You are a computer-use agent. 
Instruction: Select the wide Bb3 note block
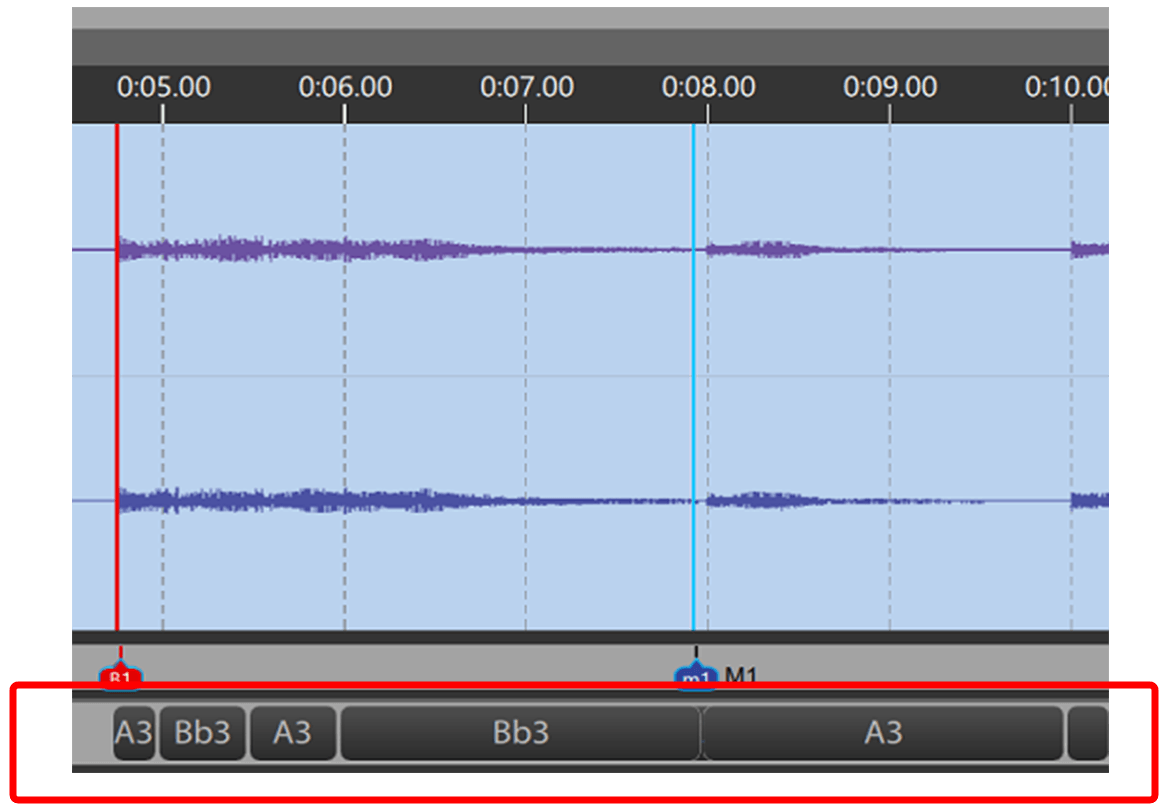[x=520, y=733]
